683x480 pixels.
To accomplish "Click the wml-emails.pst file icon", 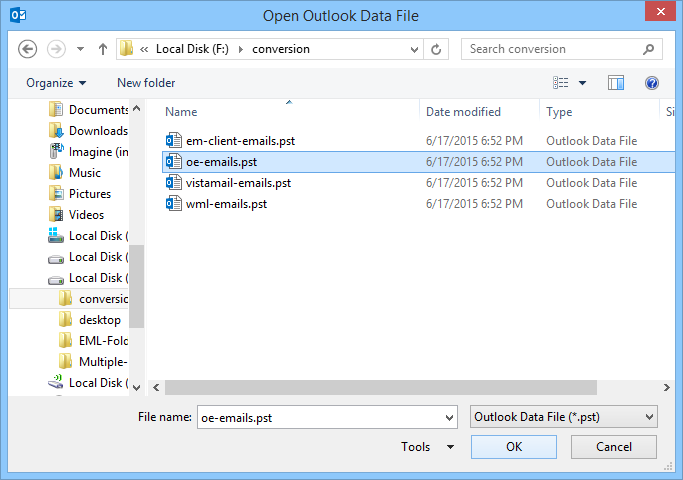I will [x=174, y=203].
